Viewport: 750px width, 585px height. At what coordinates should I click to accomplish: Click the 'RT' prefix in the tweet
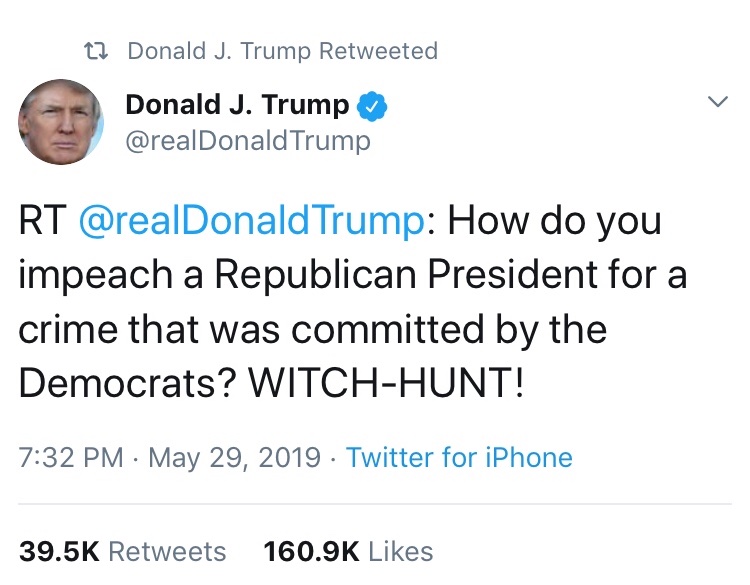42,221
